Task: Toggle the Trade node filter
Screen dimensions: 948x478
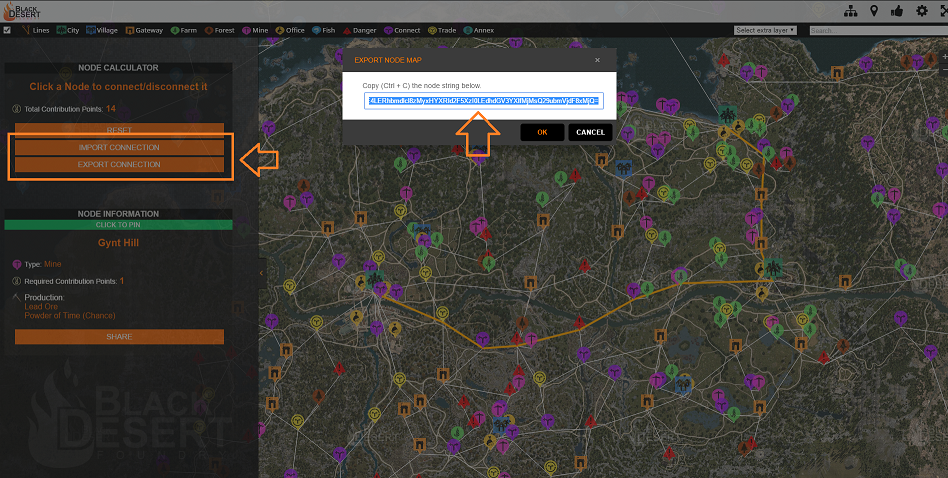Action: pyautogui.click(x=442, y=30)
